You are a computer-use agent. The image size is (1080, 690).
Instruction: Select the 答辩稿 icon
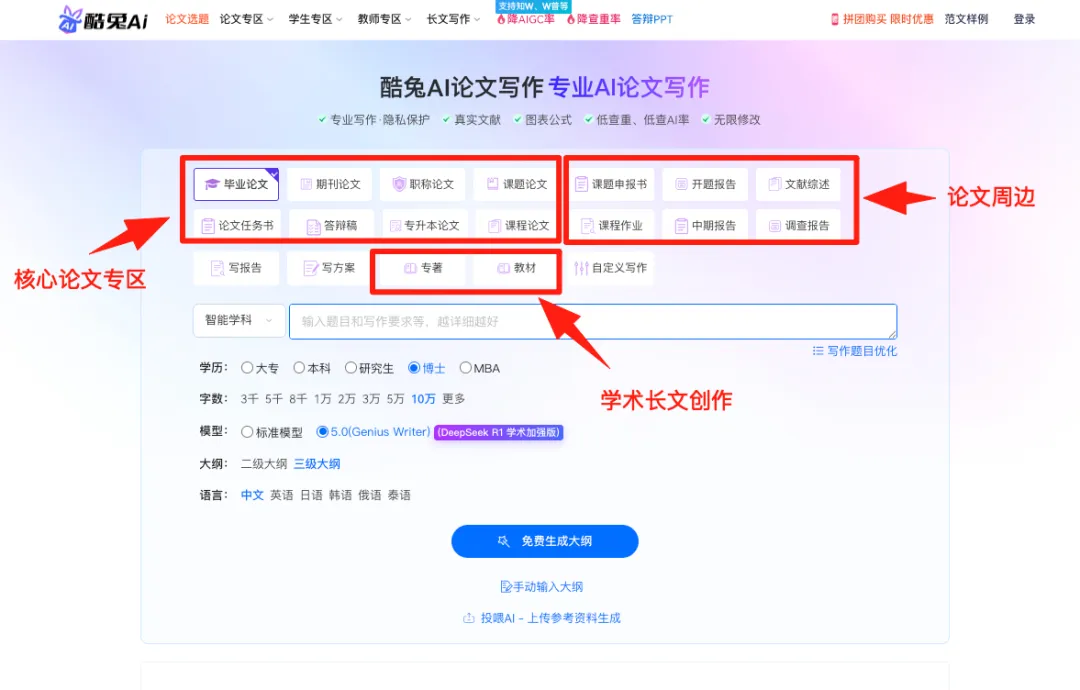313,227
